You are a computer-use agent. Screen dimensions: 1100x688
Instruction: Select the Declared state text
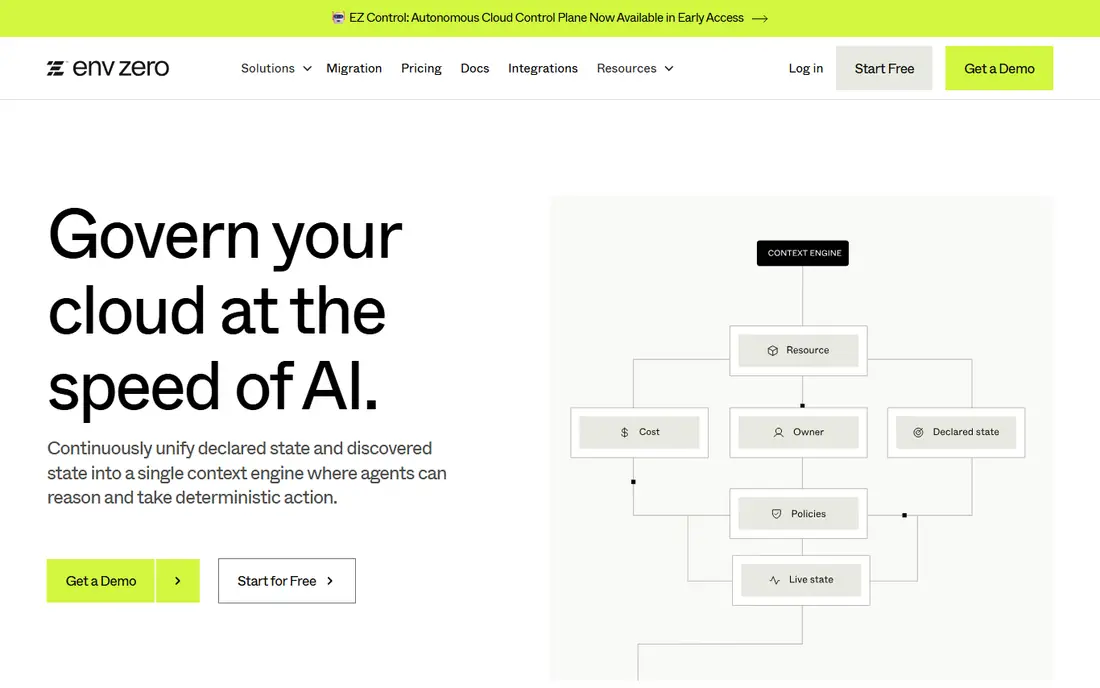[966, 432]
